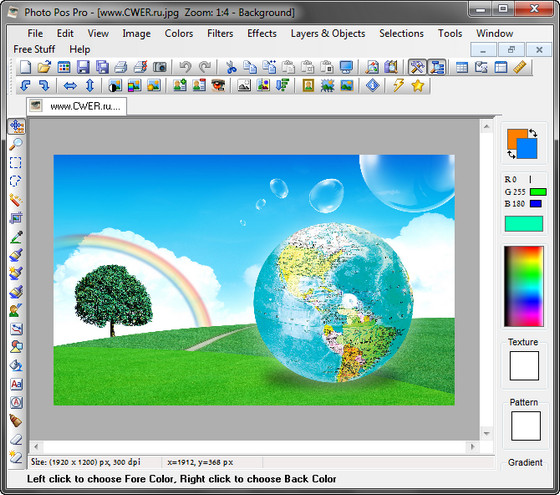Screen dimensions: 560x495
Task: Click the Save floppy disk icon
Action: coord(83,67)
